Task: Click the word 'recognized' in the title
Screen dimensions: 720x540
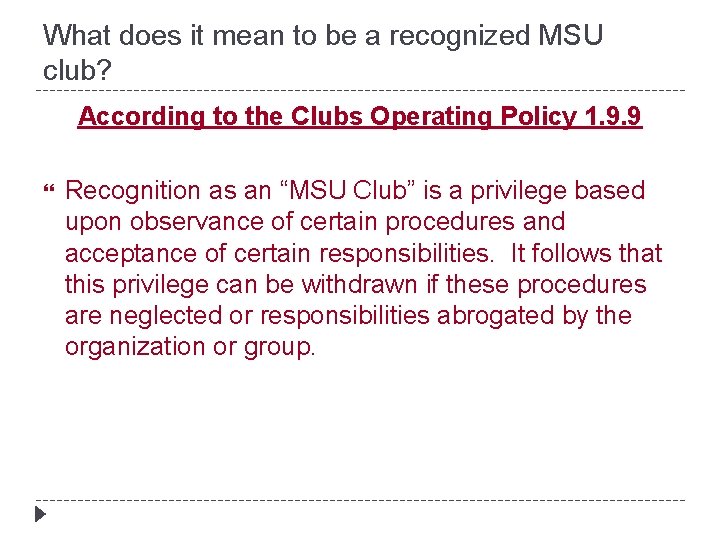Action: coord(460,36)
